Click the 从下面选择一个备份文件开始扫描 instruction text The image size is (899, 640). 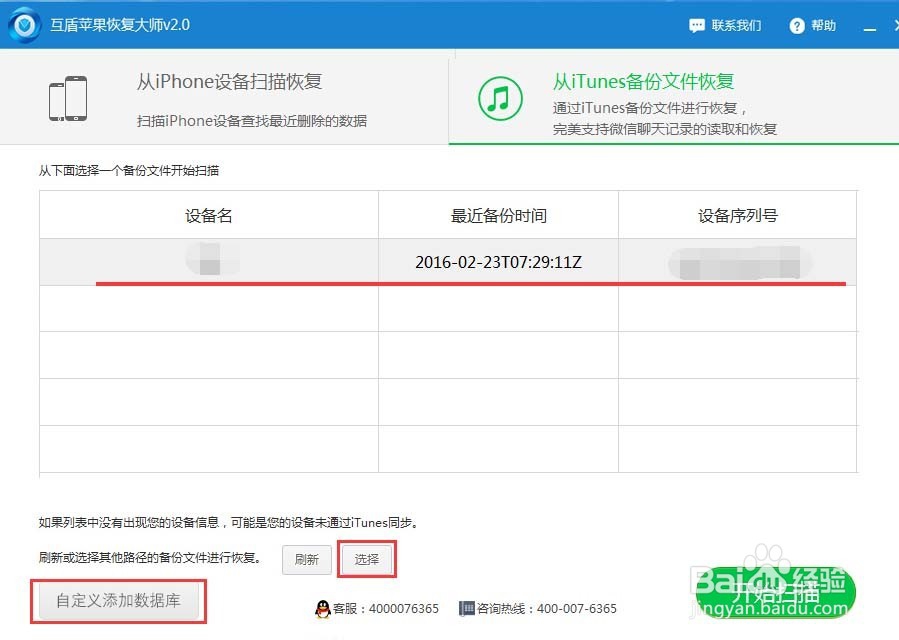[129, 170]
